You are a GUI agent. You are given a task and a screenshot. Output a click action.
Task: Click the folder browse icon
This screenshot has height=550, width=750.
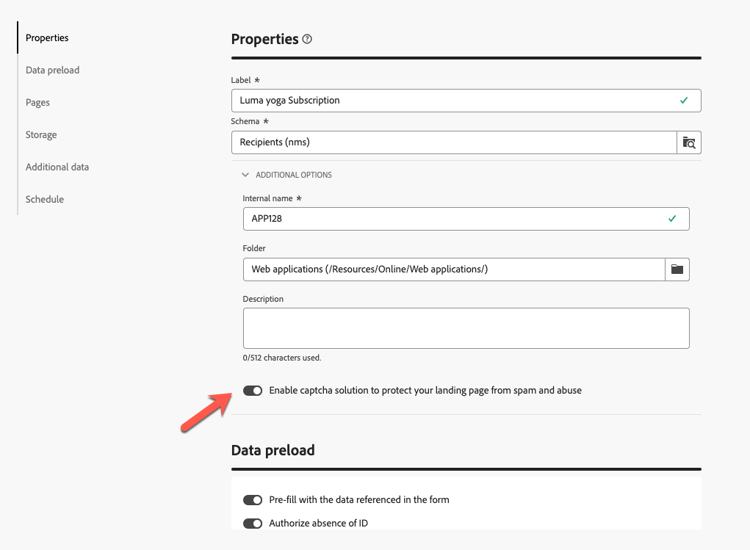(677, 269)
